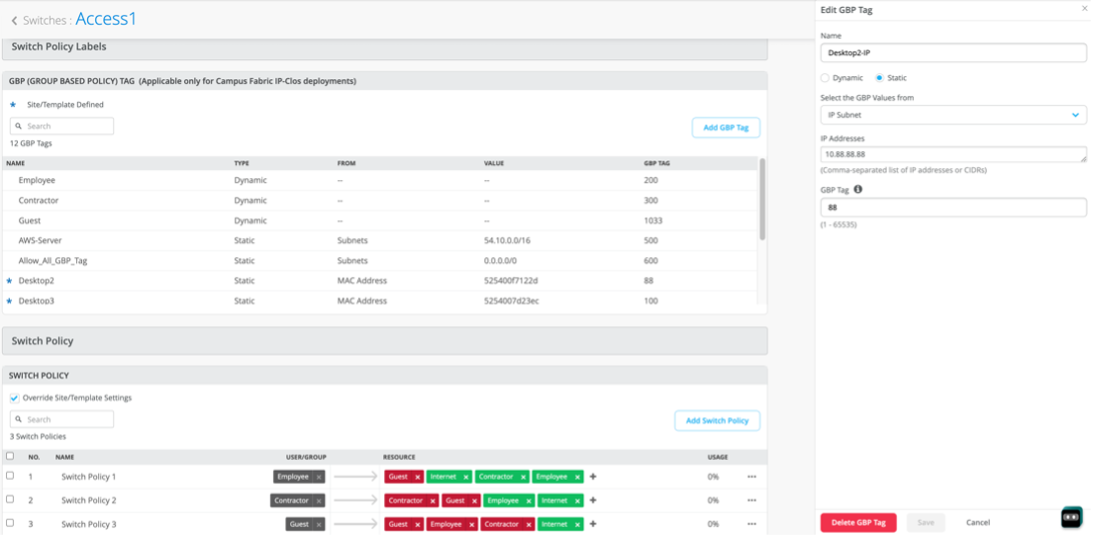Click the Add GBP Tag button
This screenshot has height=537, width=1093.
[x=726, y=127]
